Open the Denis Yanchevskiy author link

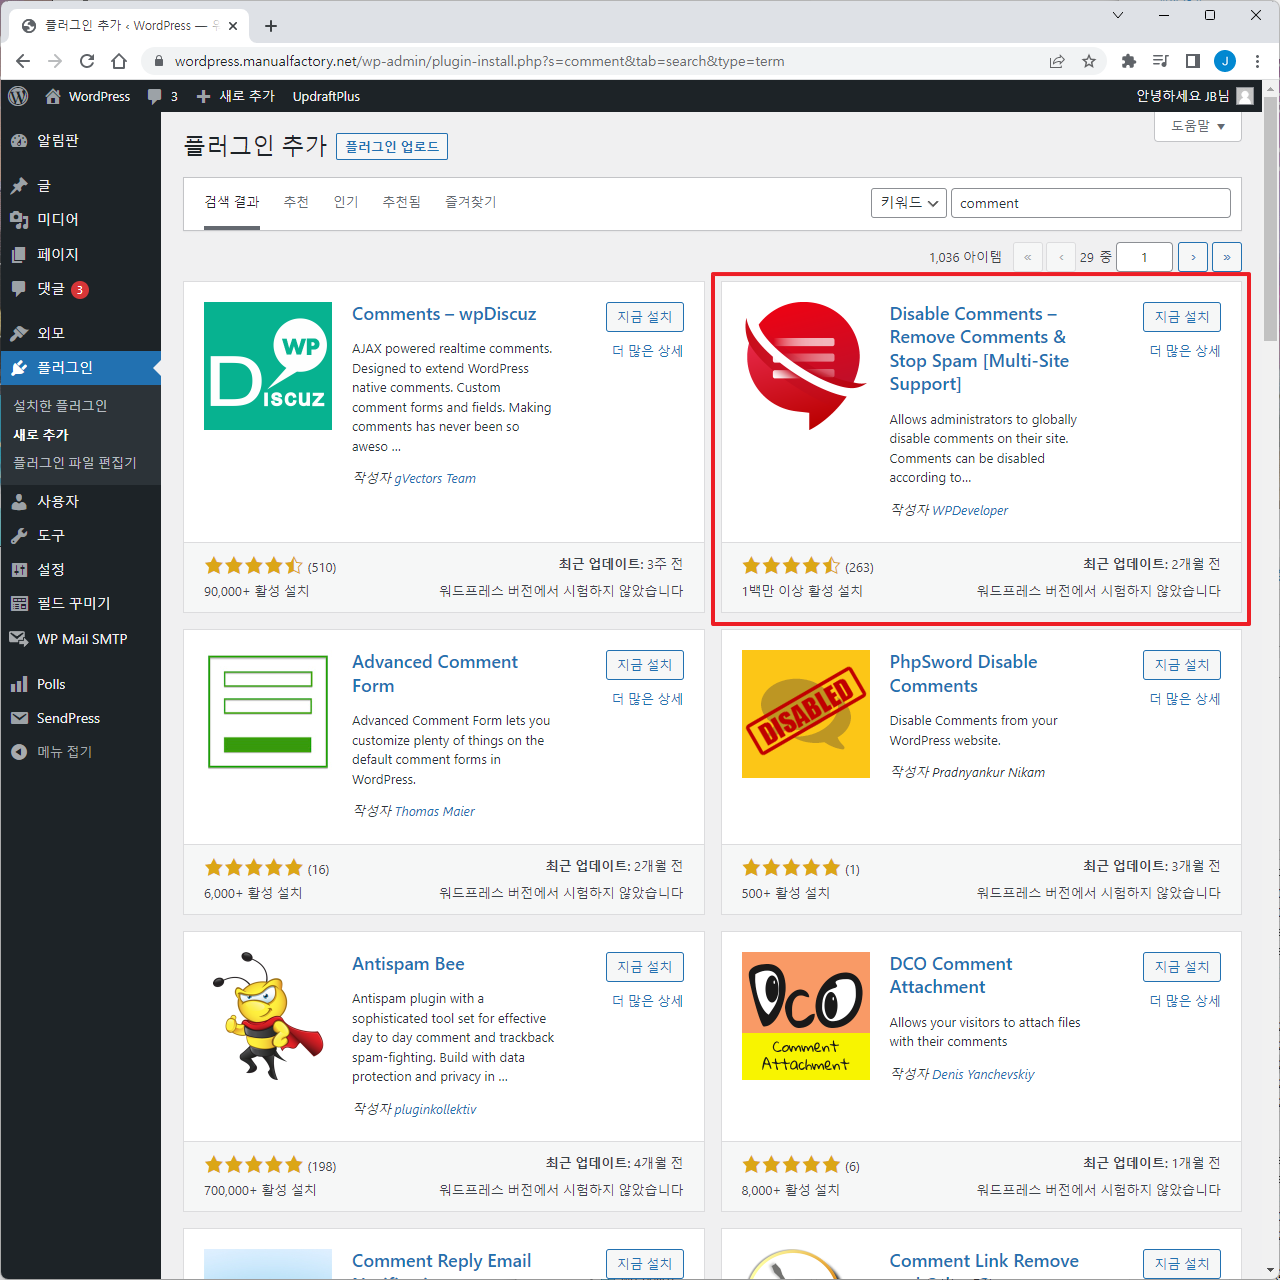tap(983, 1074)
